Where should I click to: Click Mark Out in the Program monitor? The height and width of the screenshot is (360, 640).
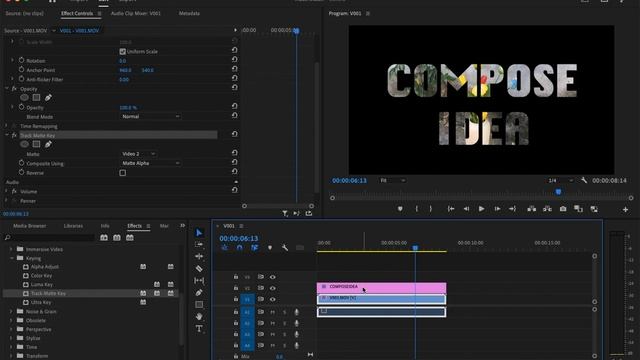coord(431,209)
